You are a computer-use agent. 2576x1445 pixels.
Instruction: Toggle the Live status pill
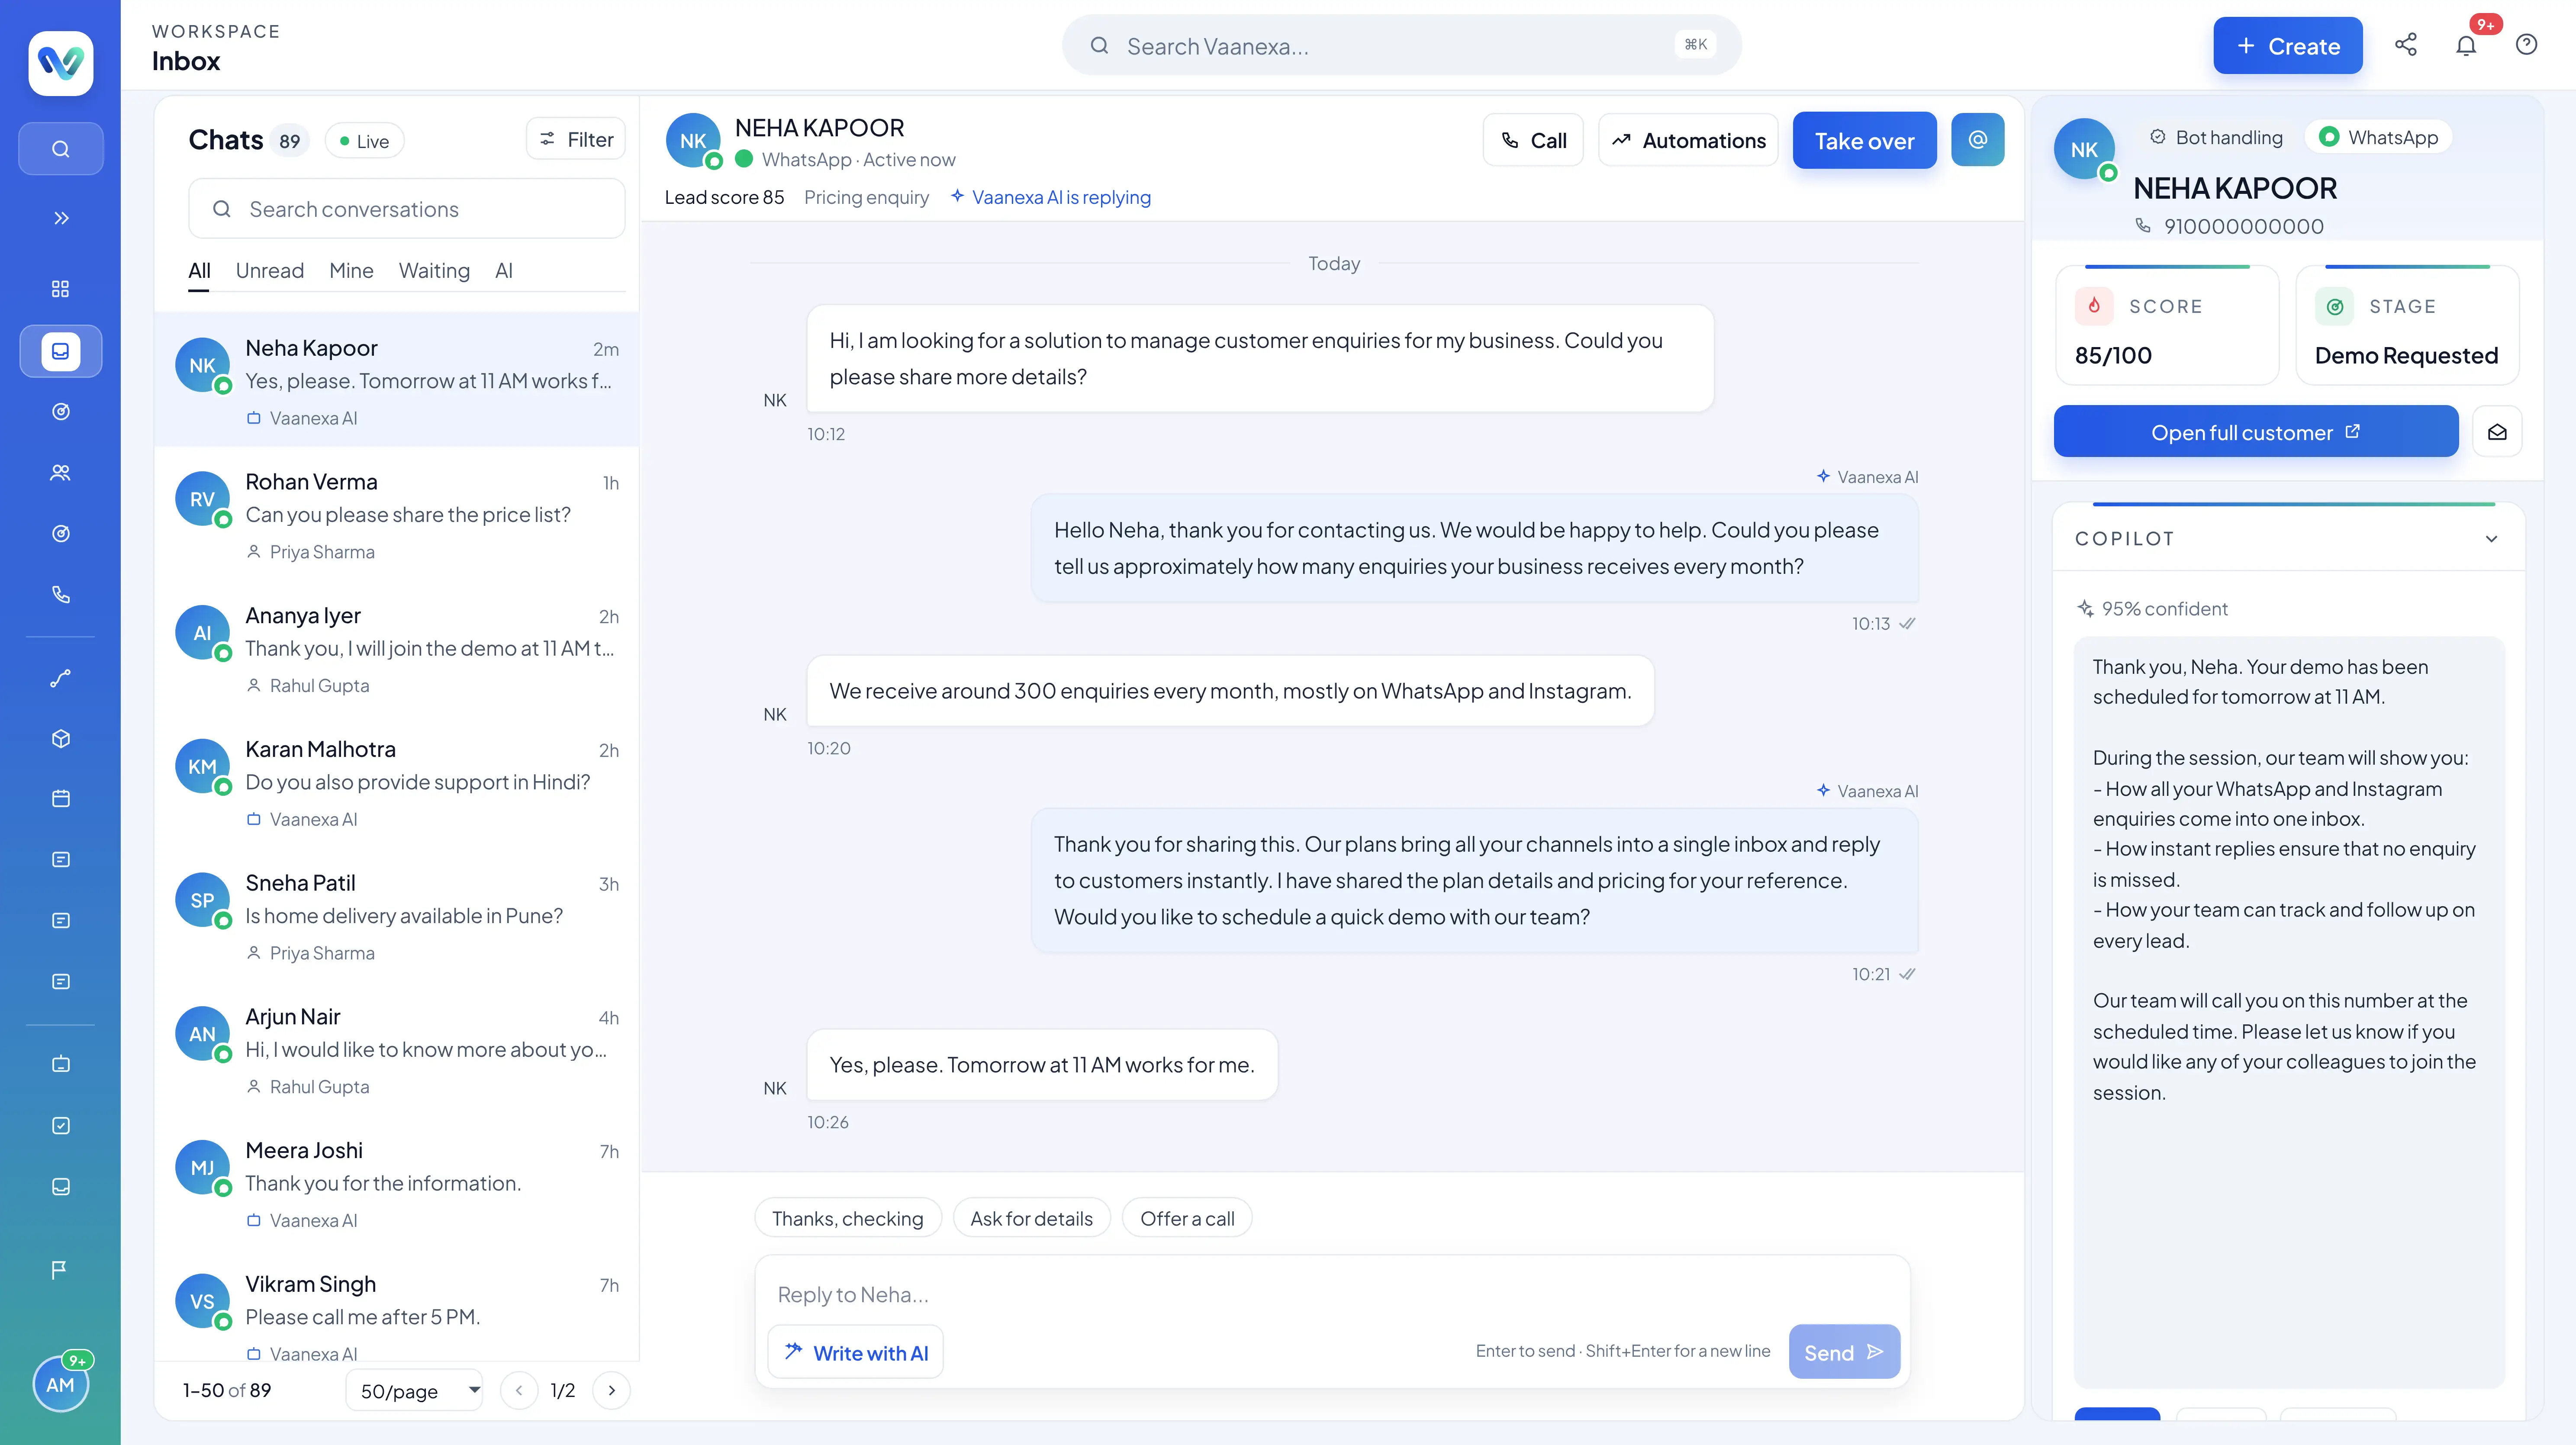click(364, 141)
